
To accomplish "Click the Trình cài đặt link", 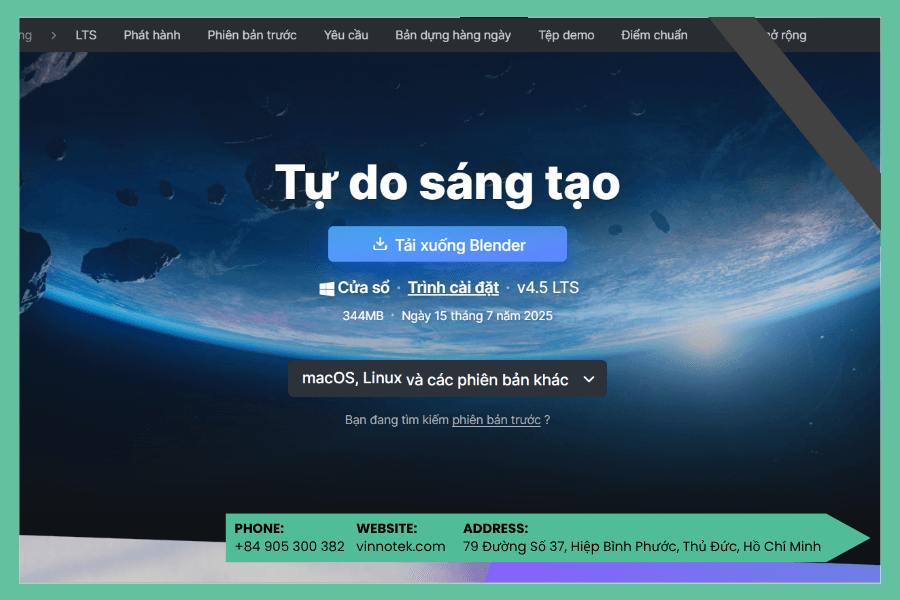I will pyautogui.click(x=453, y=288).
